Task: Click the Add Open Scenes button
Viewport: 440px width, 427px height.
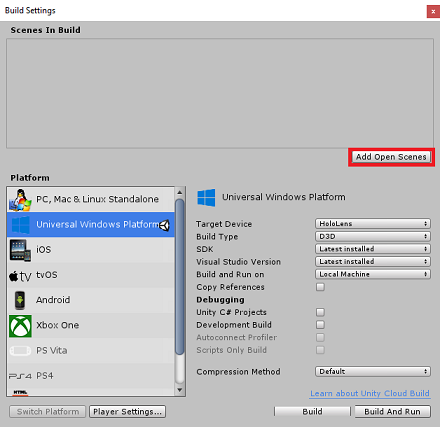Action: (x=391, y=157)
